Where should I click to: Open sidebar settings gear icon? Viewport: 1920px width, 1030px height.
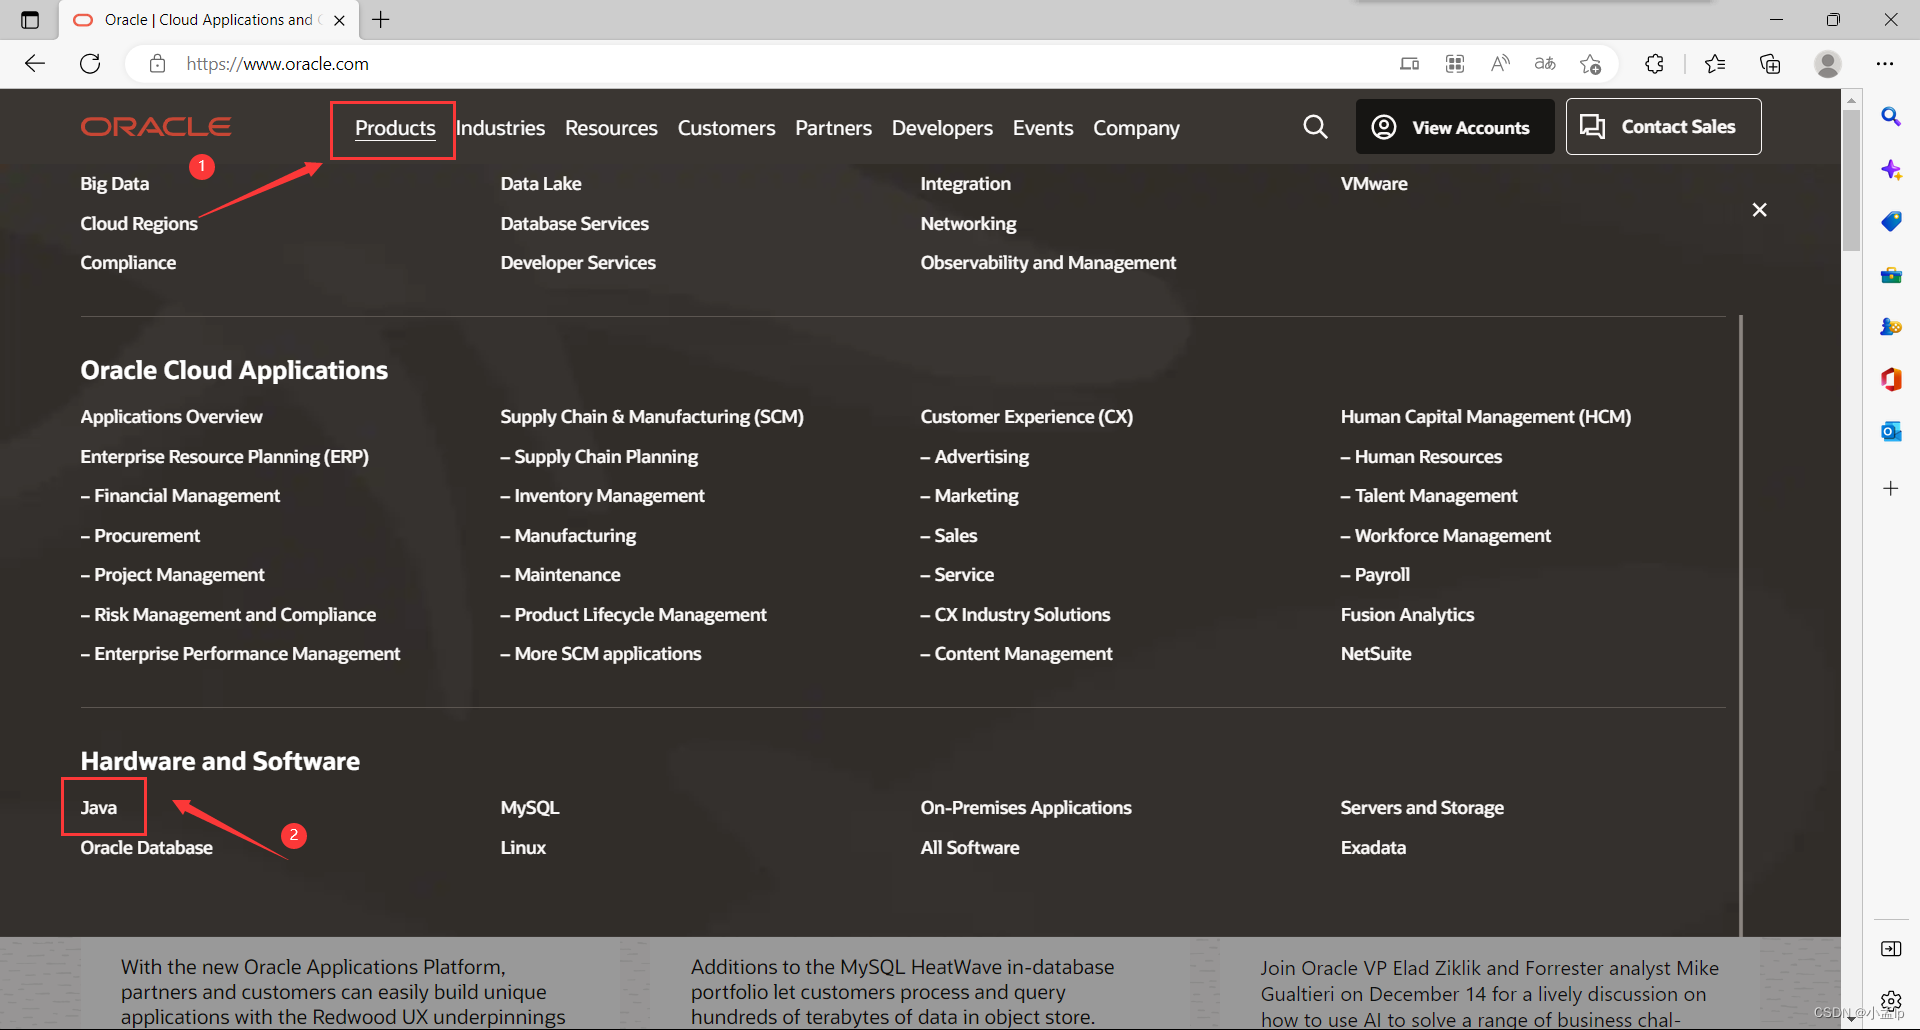click(x=1890, y=1001)
